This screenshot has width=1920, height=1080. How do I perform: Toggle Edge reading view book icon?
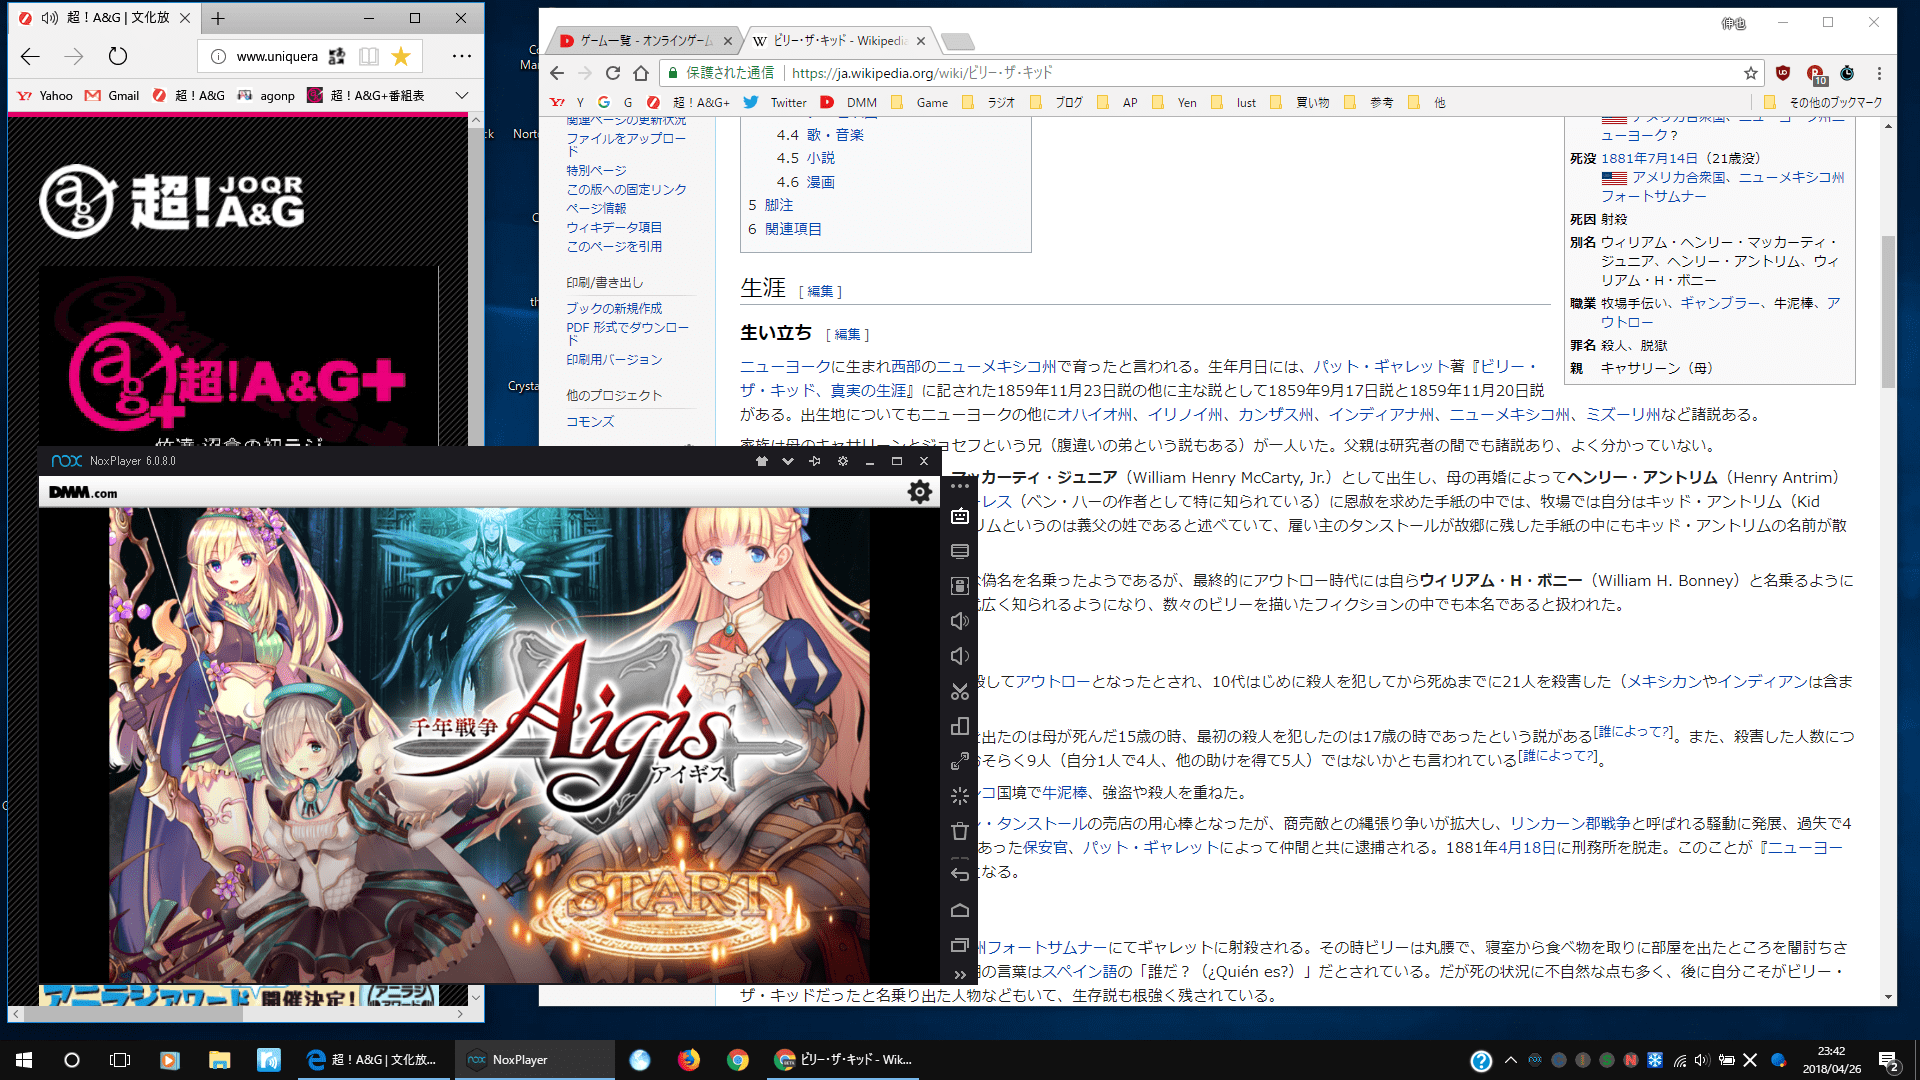point(369,56)
